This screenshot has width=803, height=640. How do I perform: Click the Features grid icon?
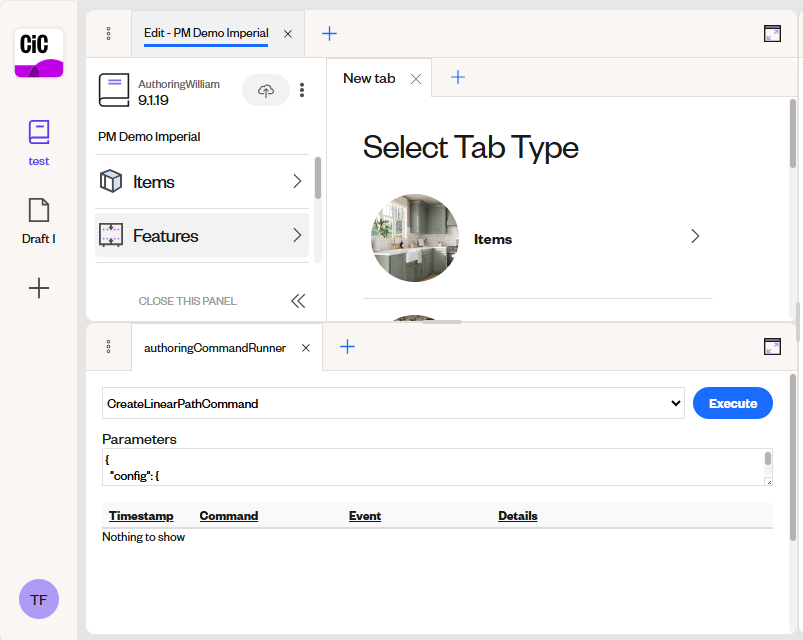pyautogui.click(x=111, y=236)
